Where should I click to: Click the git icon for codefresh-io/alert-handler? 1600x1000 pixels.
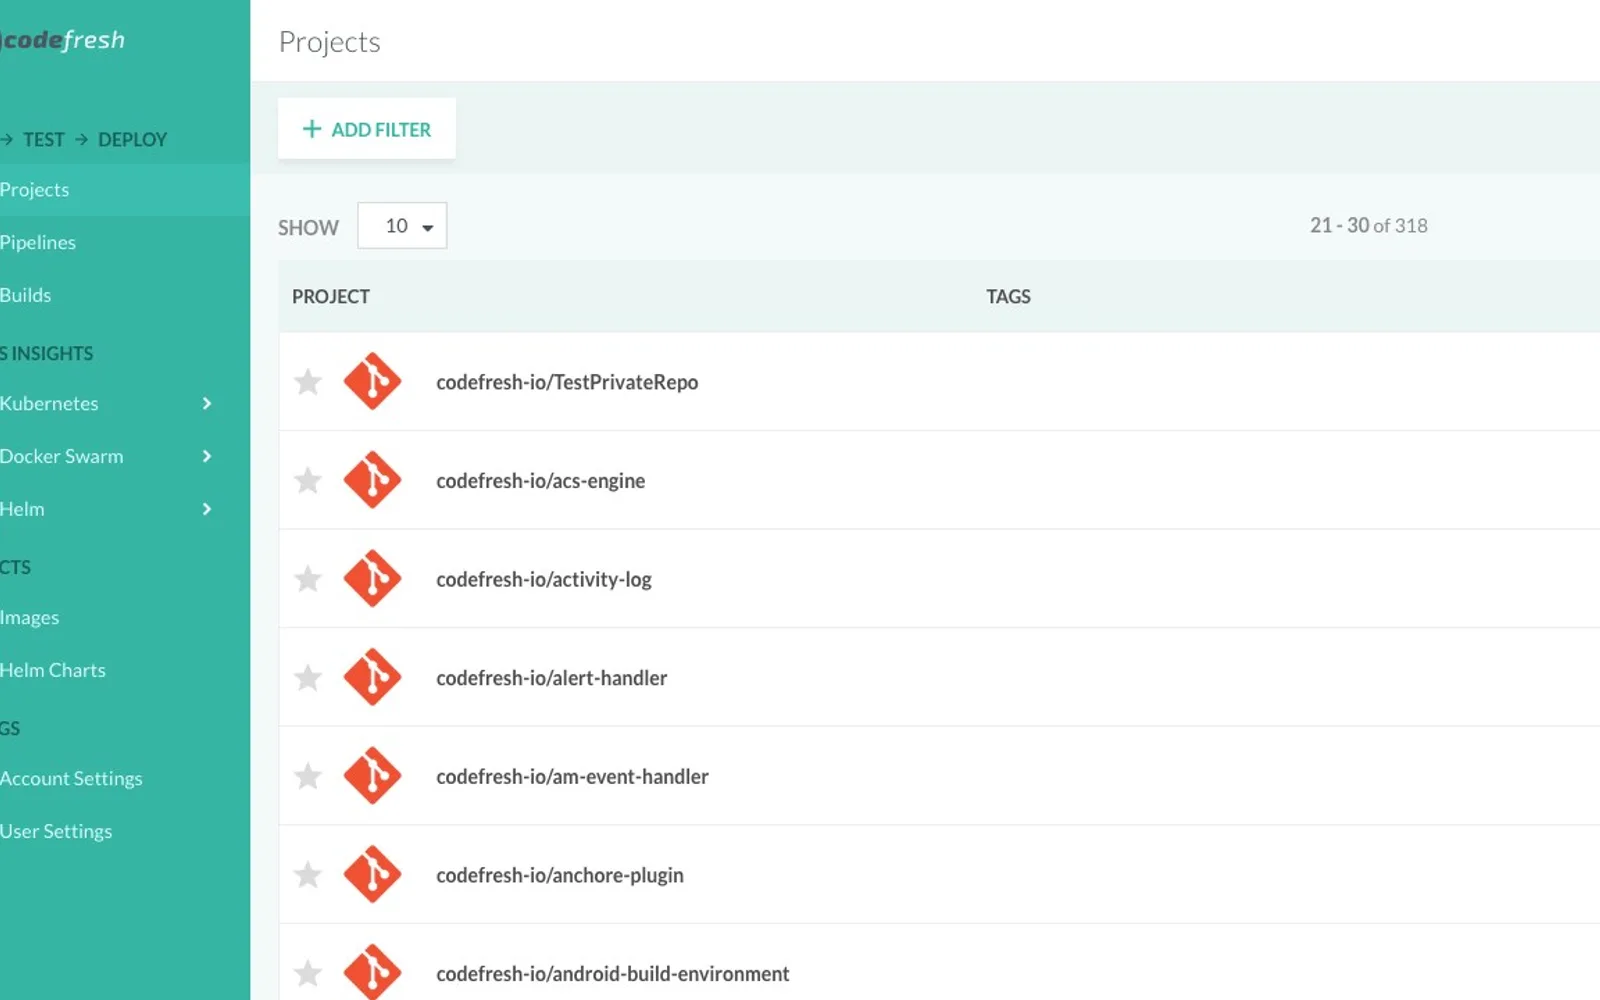coord(372,677)
